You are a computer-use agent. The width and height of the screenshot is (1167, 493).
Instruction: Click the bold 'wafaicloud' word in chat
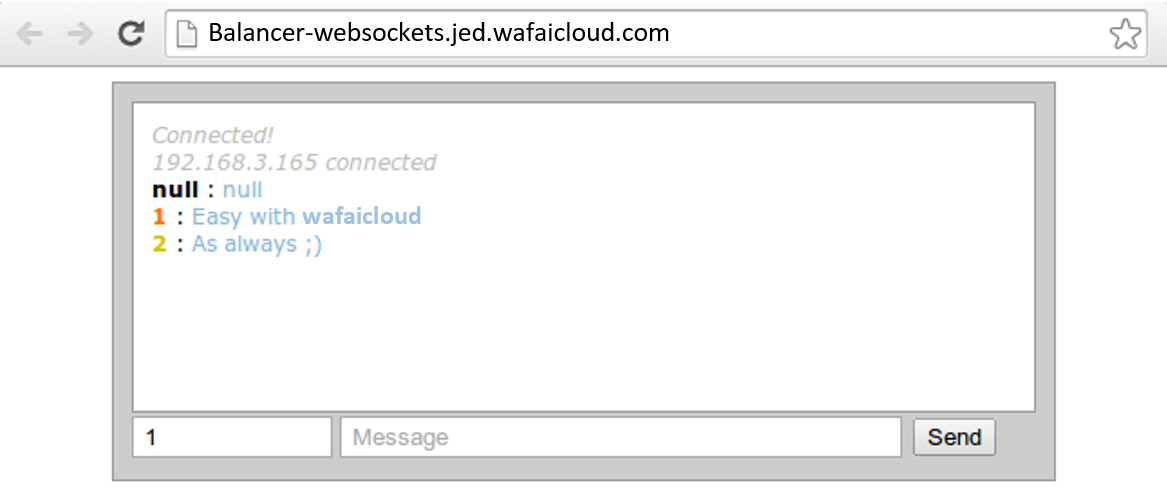pos(362,217)
